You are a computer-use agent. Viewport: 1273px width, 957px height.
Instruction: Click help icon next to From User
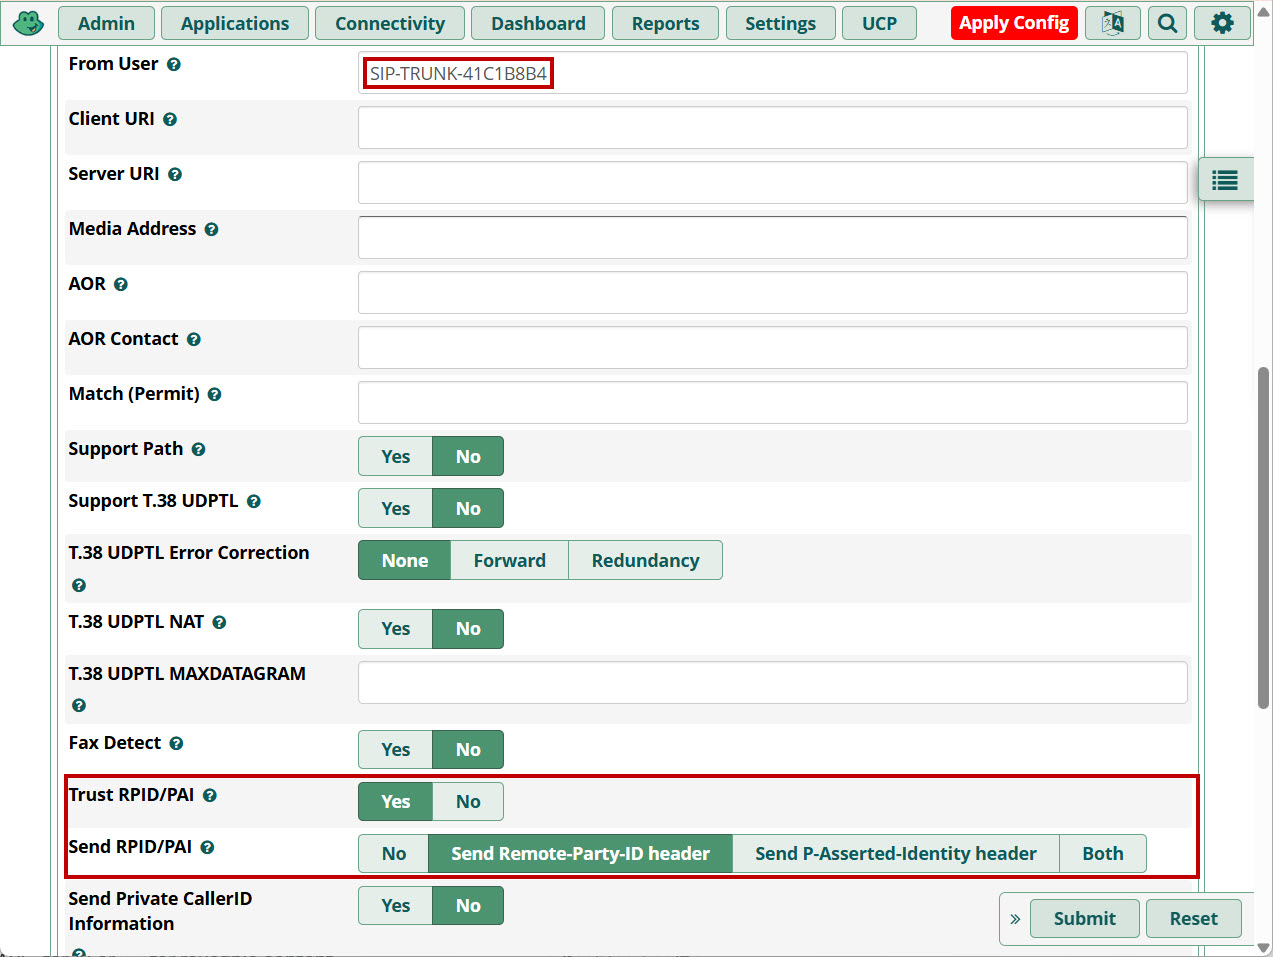click(x=174, y=65)
